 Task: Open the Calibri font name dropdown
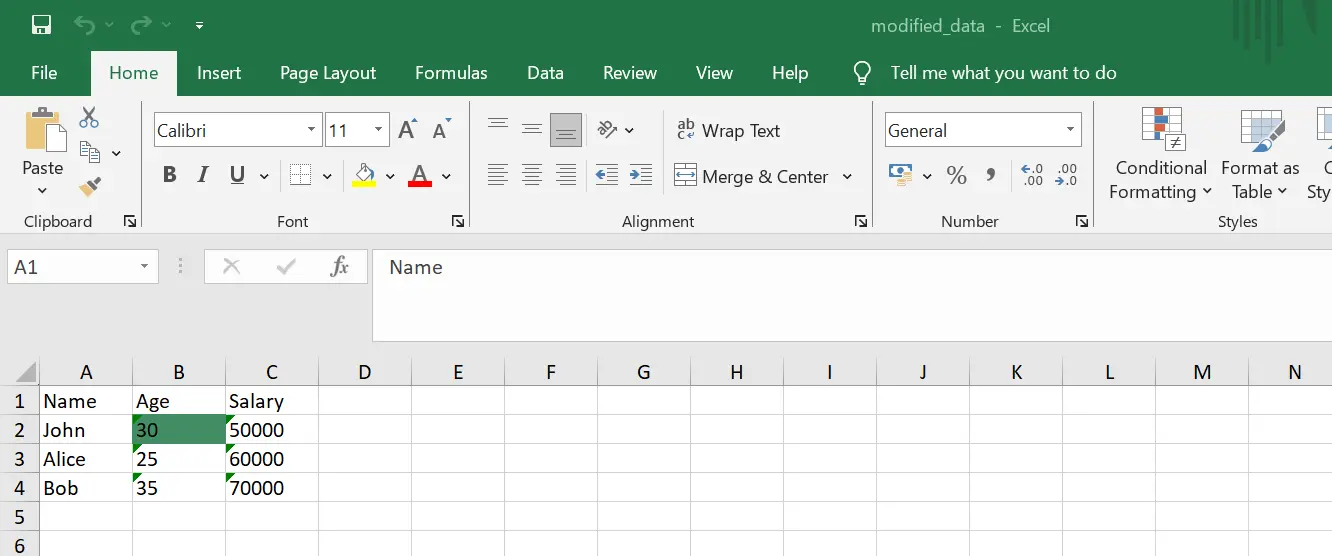(x=311, y=130)
